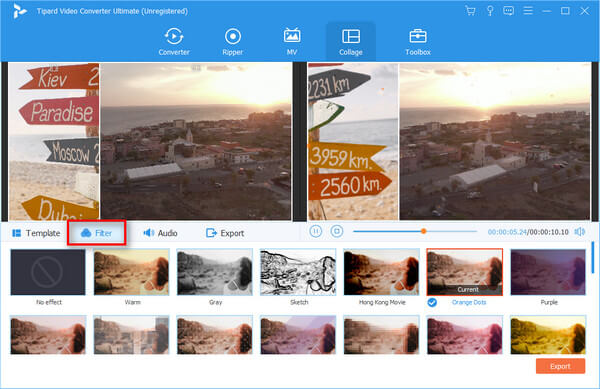Click the Kiev signpost video cell
Screen dimensions: 600x389
[x=54, y=142]
